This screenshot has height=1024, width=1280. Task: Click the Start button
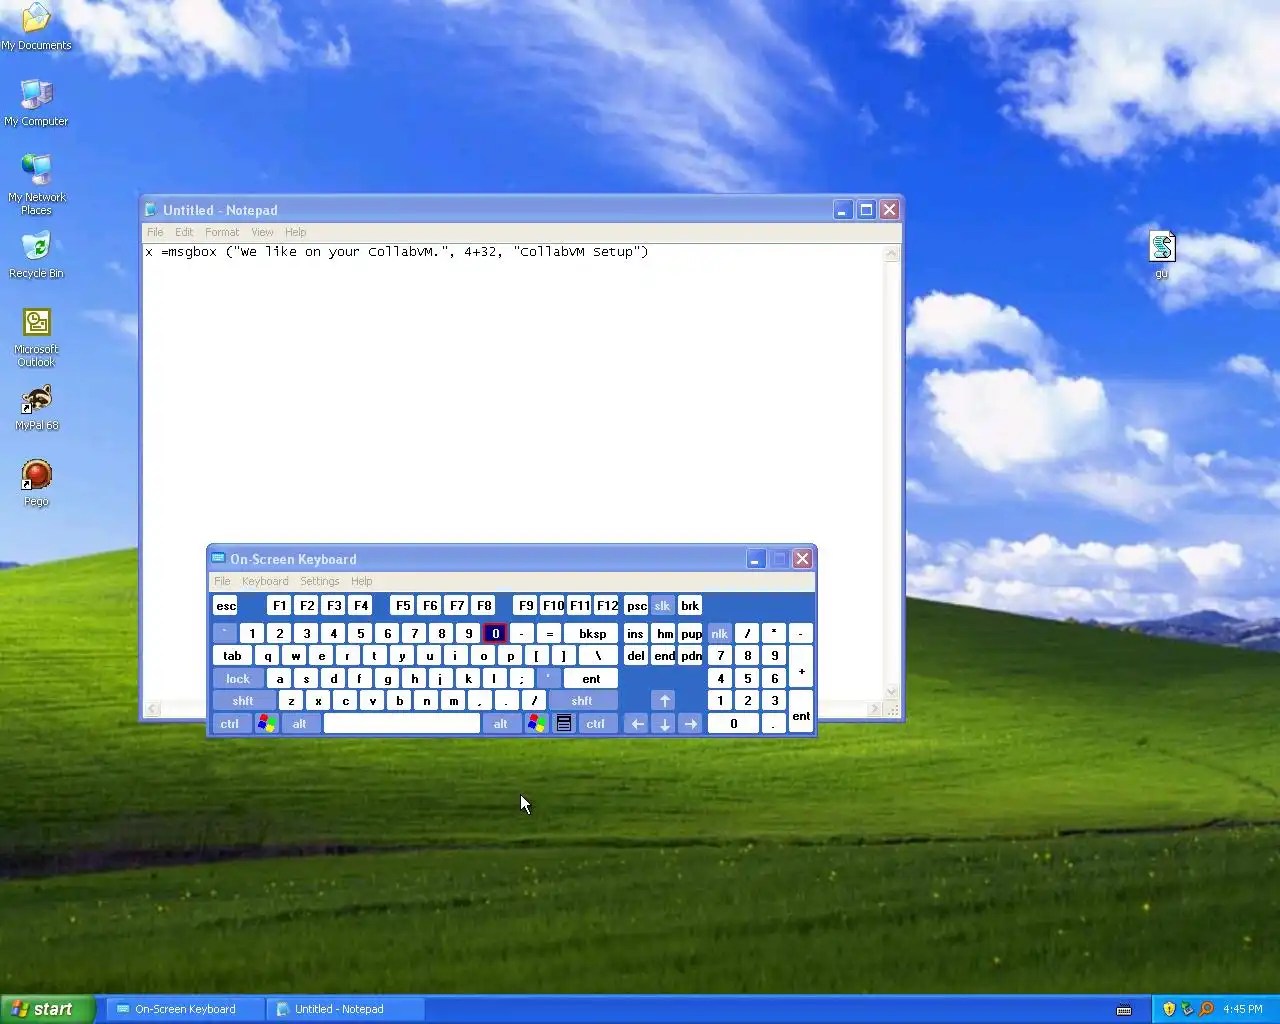[47, 1009]
